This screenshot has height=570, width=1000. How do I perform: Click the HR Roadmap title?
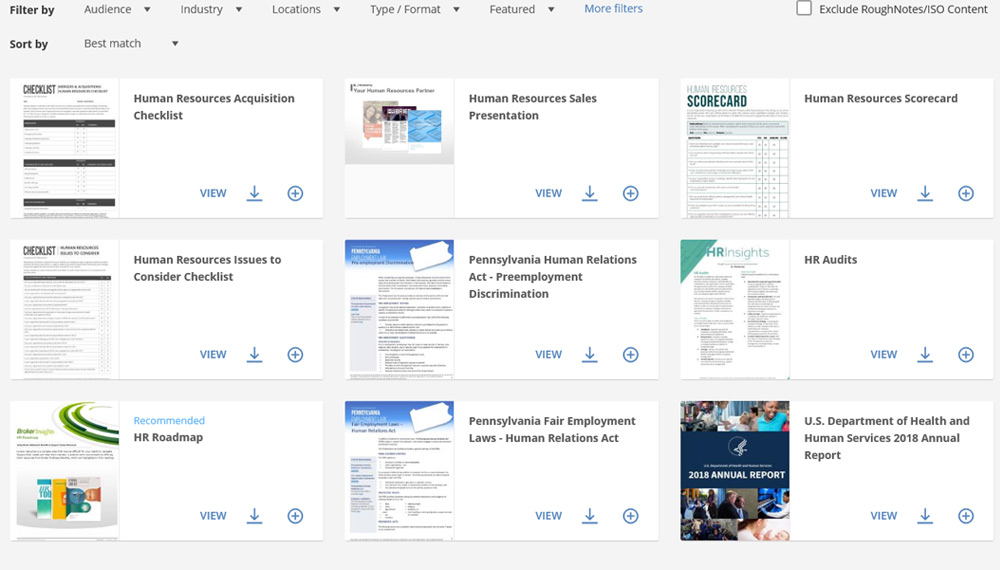click(168, 437)
